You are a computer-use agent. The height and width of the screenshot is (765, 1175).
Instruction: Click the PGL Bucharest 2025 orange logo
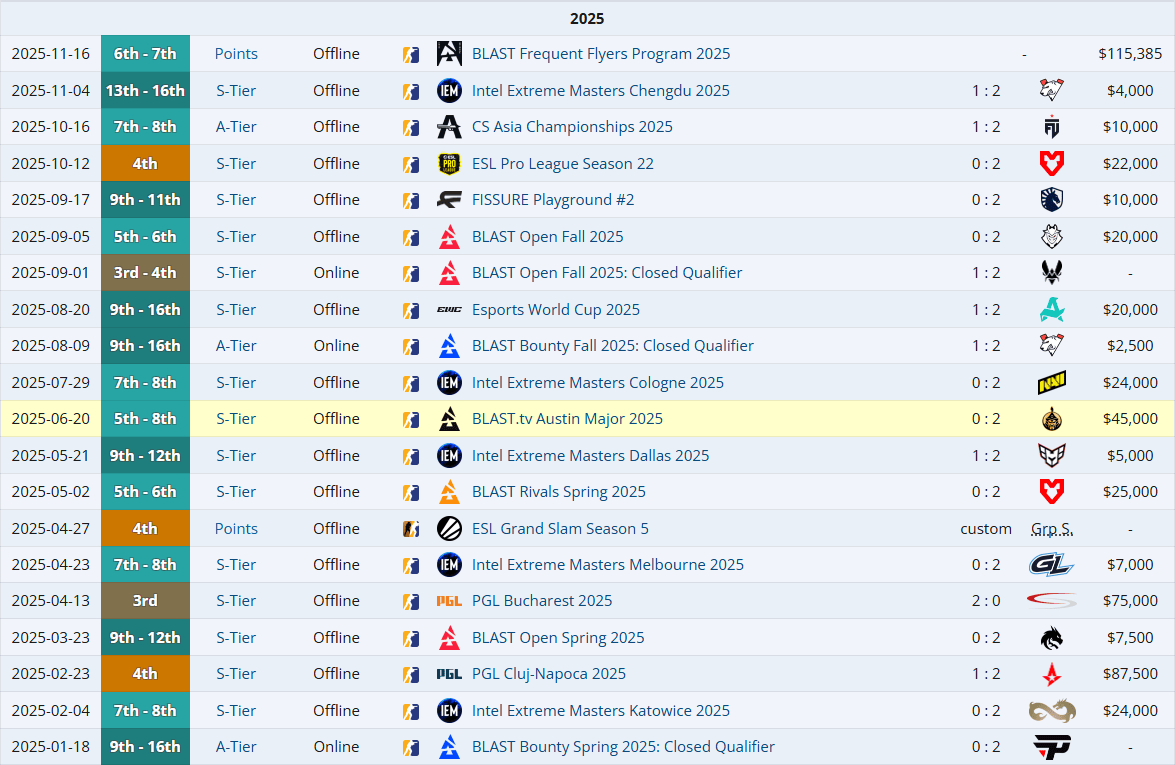(449, 601)
